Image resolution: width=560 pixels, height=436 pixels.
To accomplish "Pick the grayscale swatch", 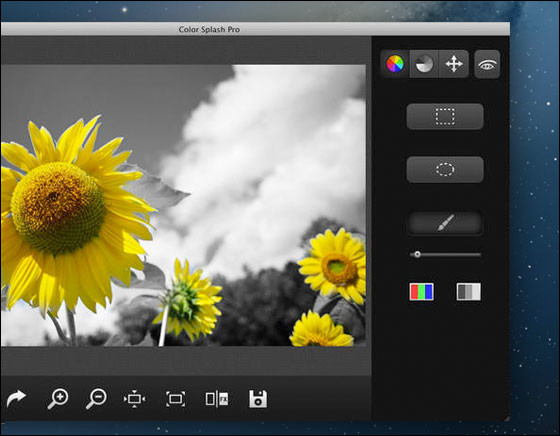I will (x=469, y=291).
